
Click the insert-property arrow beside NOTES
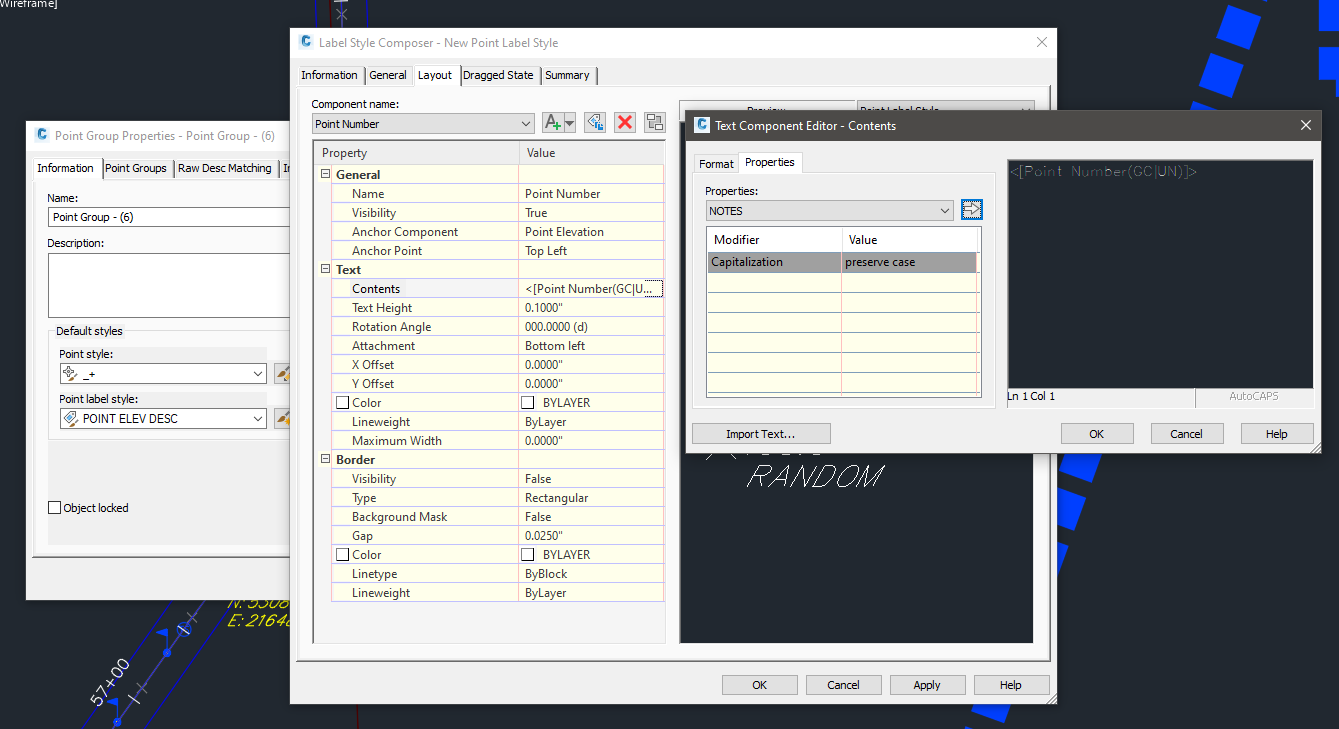tap(972, 210)
